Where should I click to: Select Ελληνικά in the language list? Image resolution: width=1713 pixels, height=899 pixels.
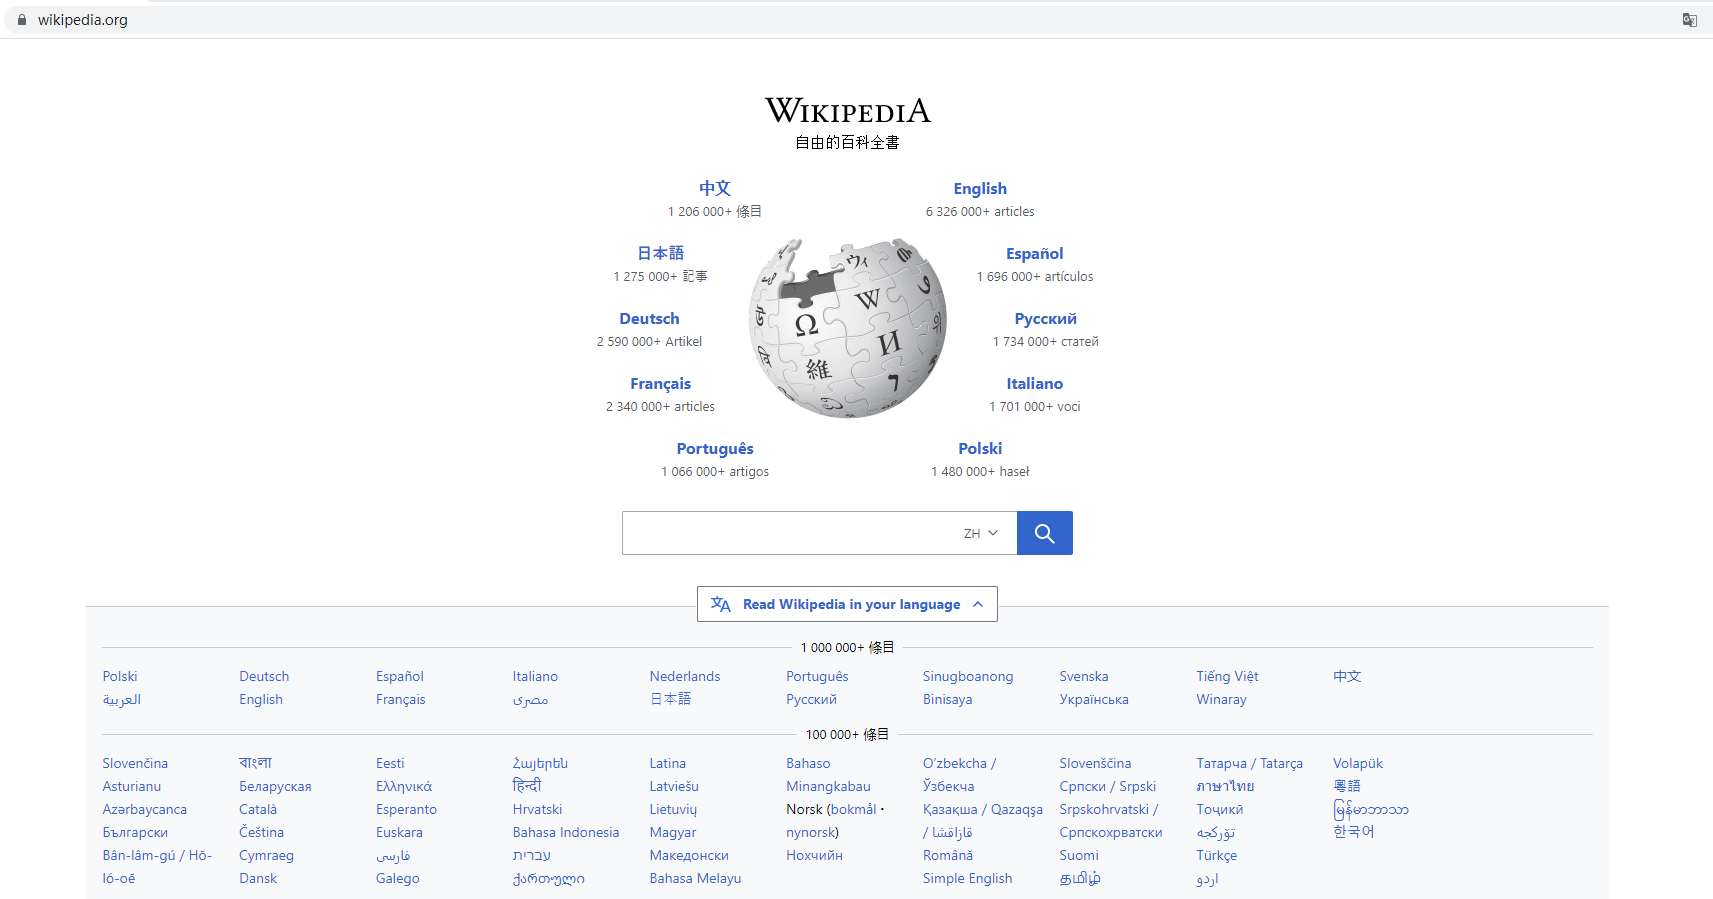[x=404, y=787]
